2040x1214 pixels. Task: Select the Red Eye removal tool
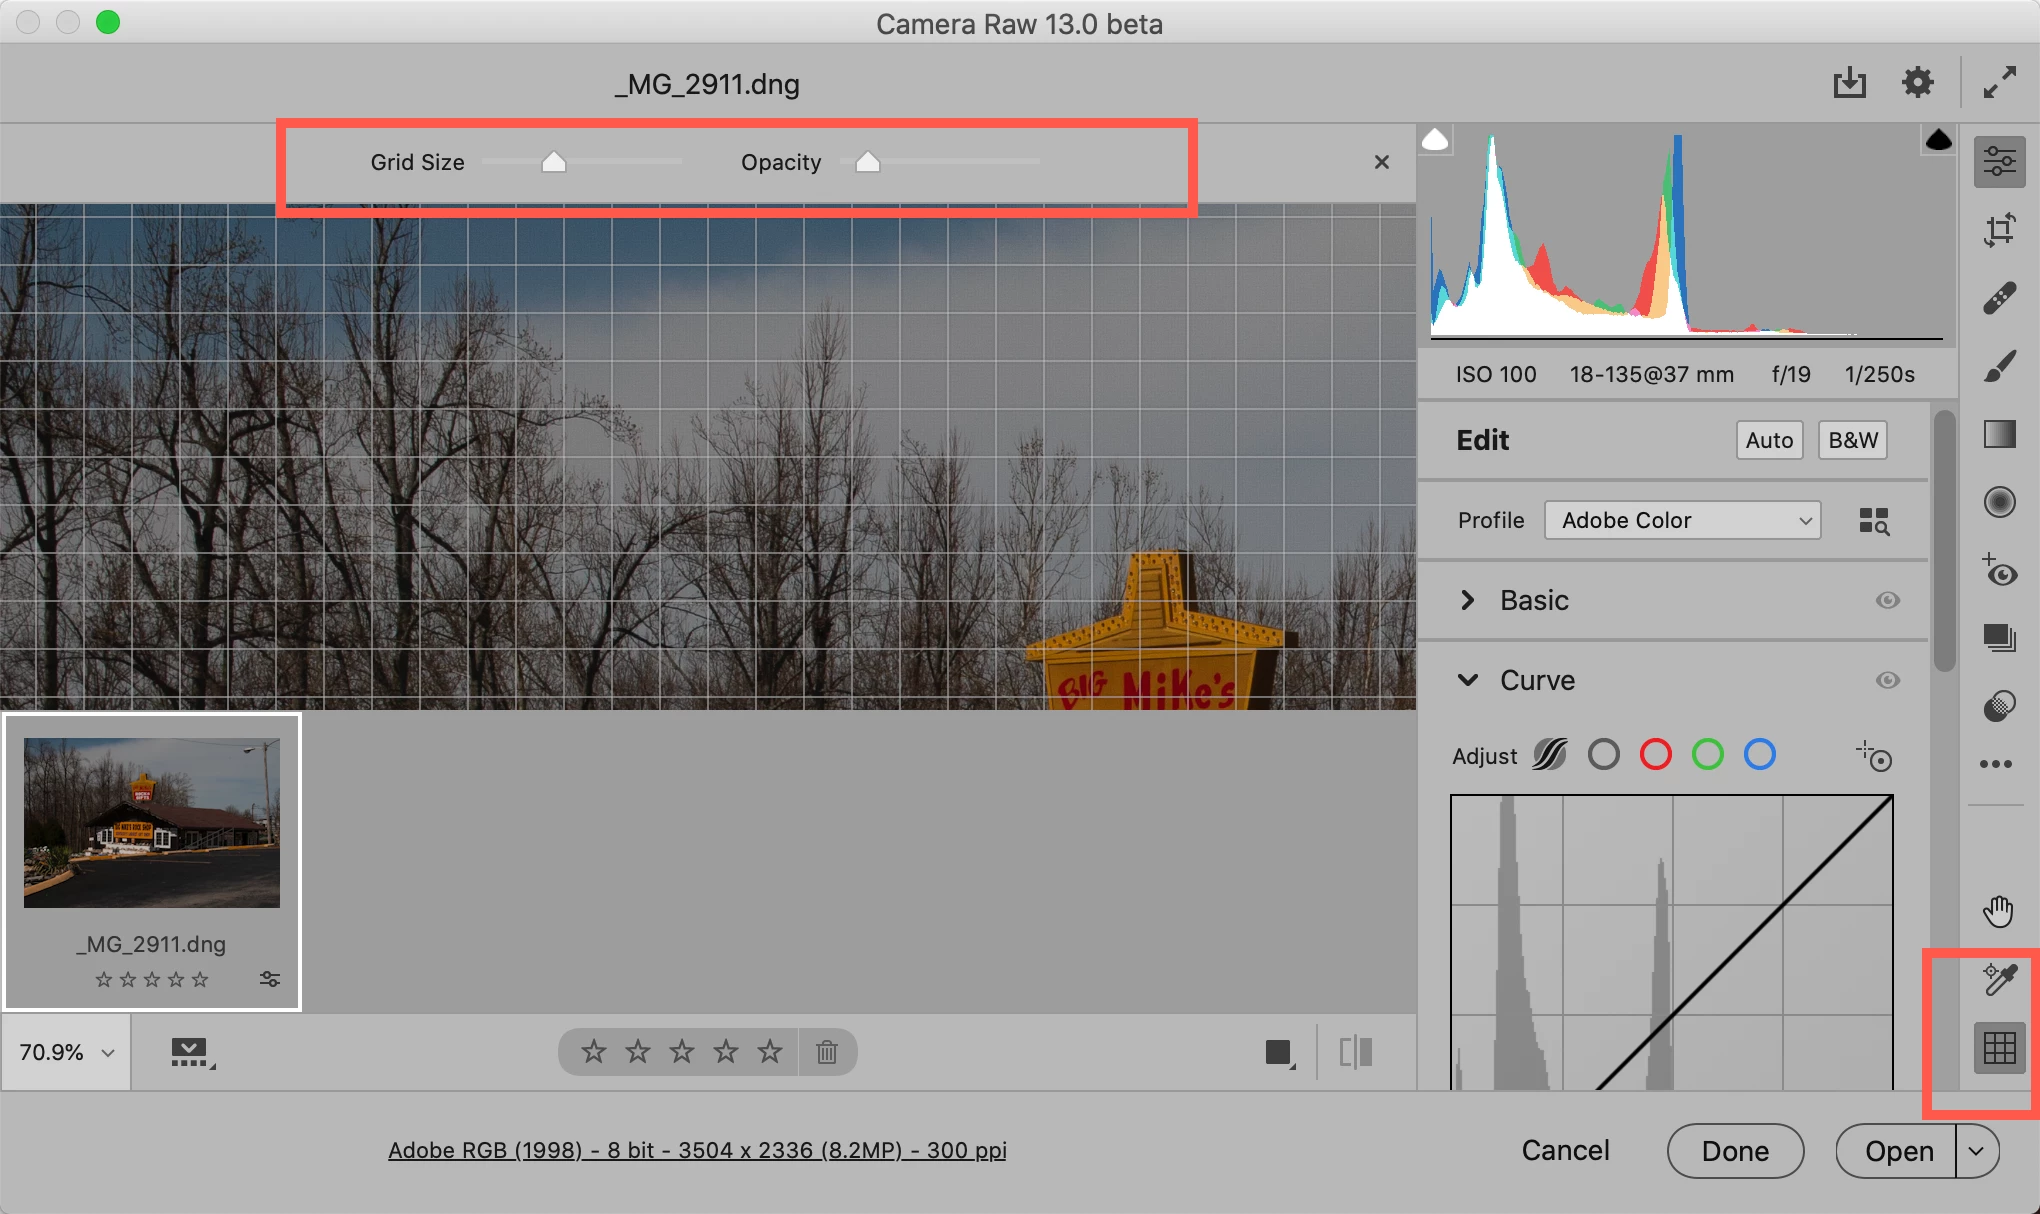click(1999, 570)
